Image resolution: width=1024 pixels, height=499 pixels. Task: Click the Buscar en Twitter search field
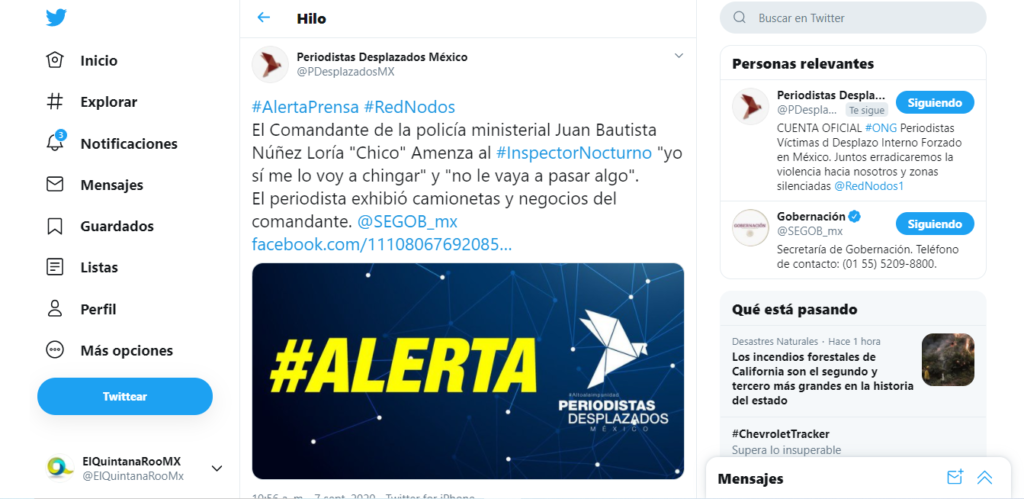coord(853,18)
